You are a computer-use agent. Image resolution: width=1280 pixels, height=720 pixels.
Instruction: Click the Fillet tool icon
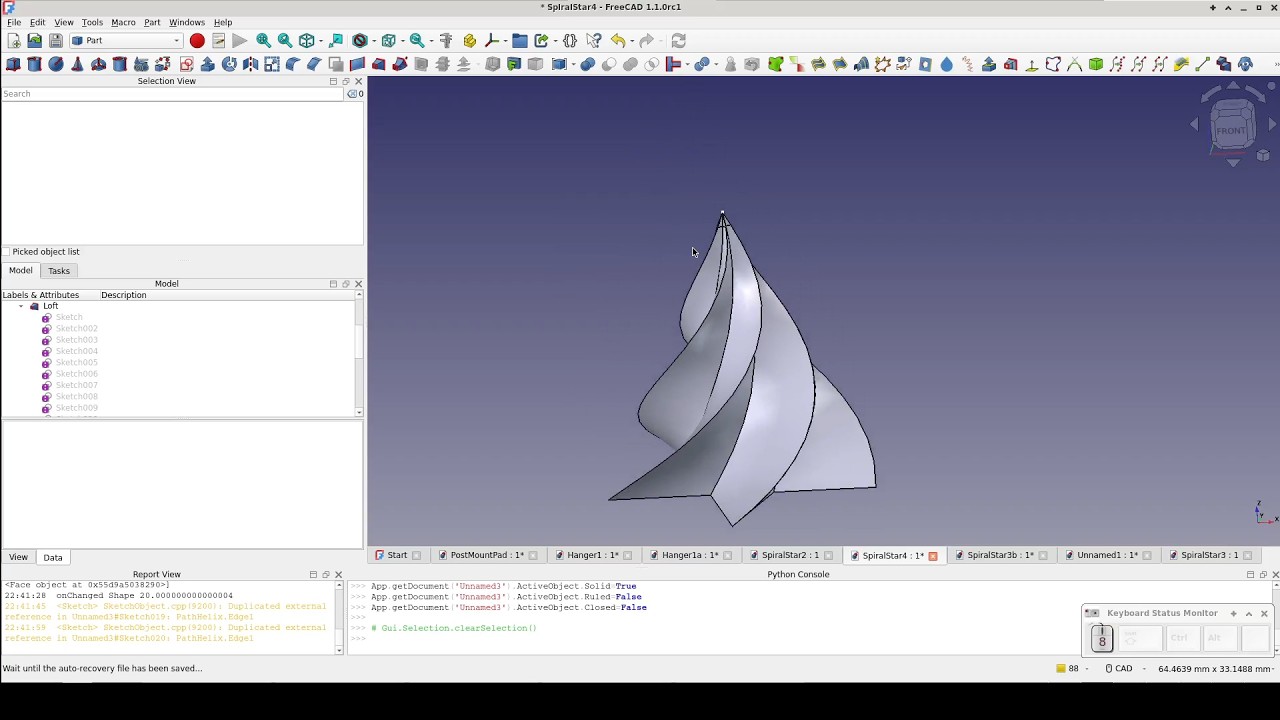pos(293,64)
